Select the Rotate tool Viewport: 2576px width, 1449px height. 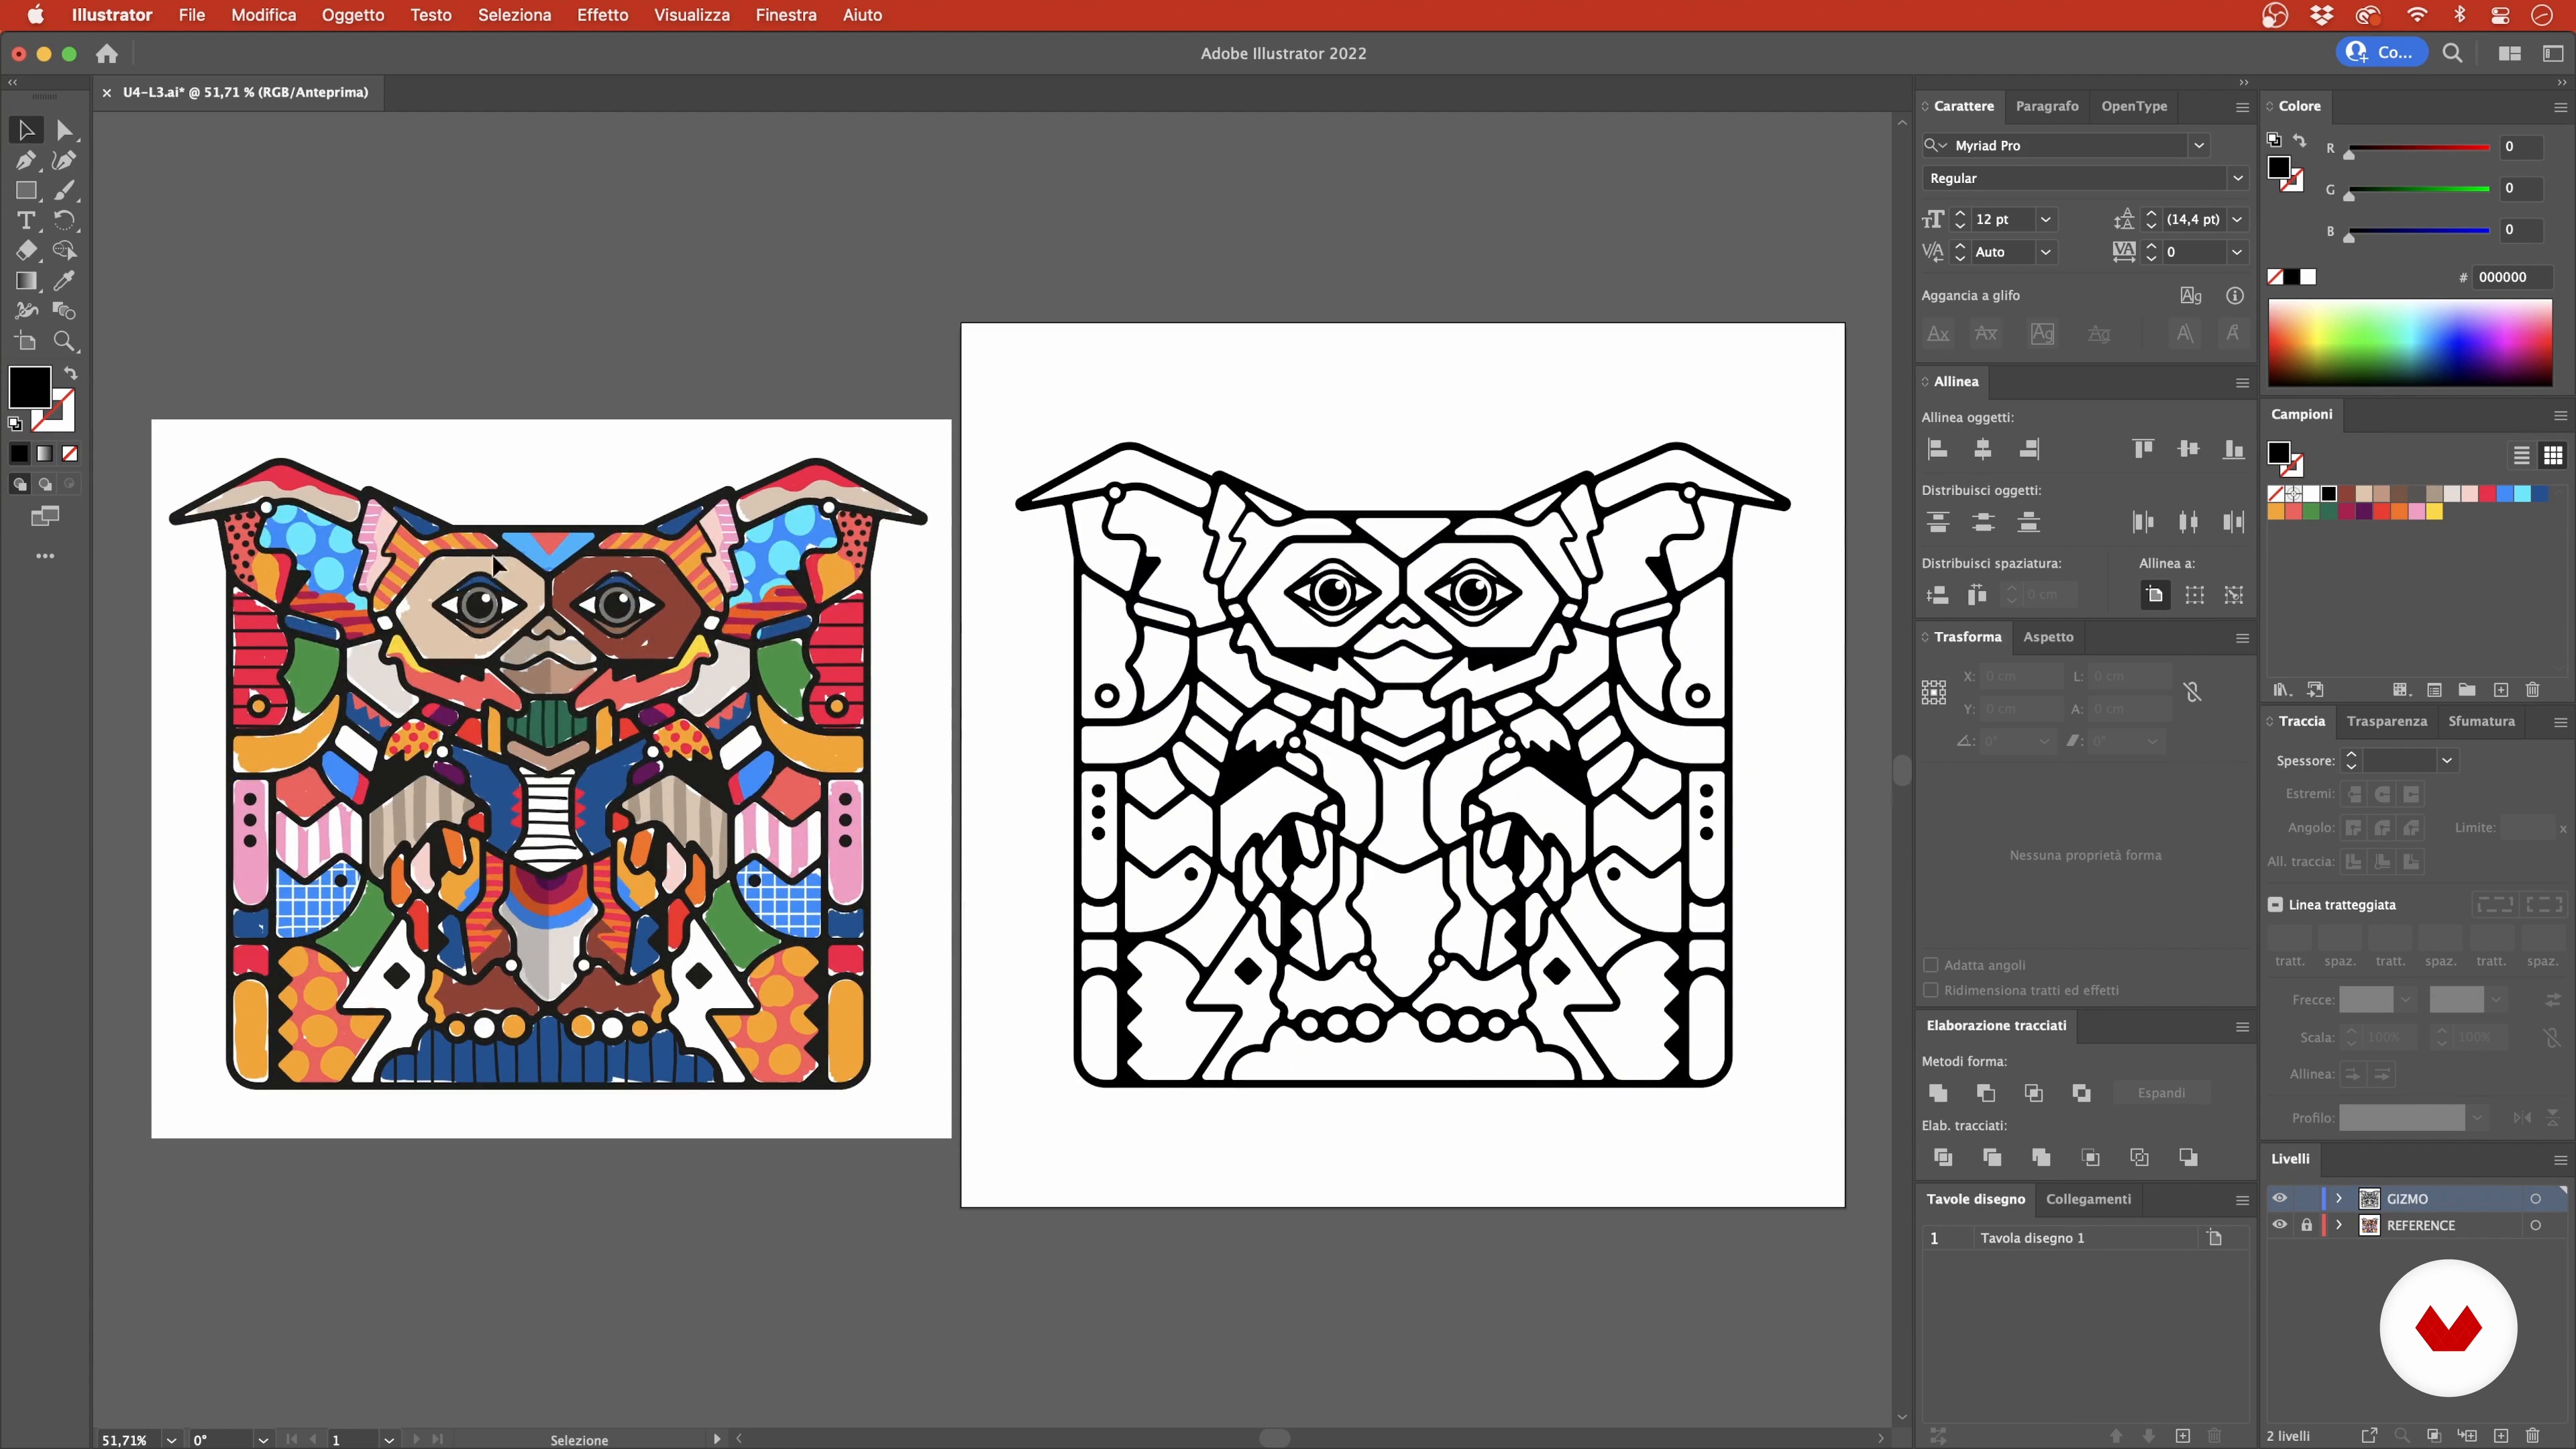pos(64,220)
